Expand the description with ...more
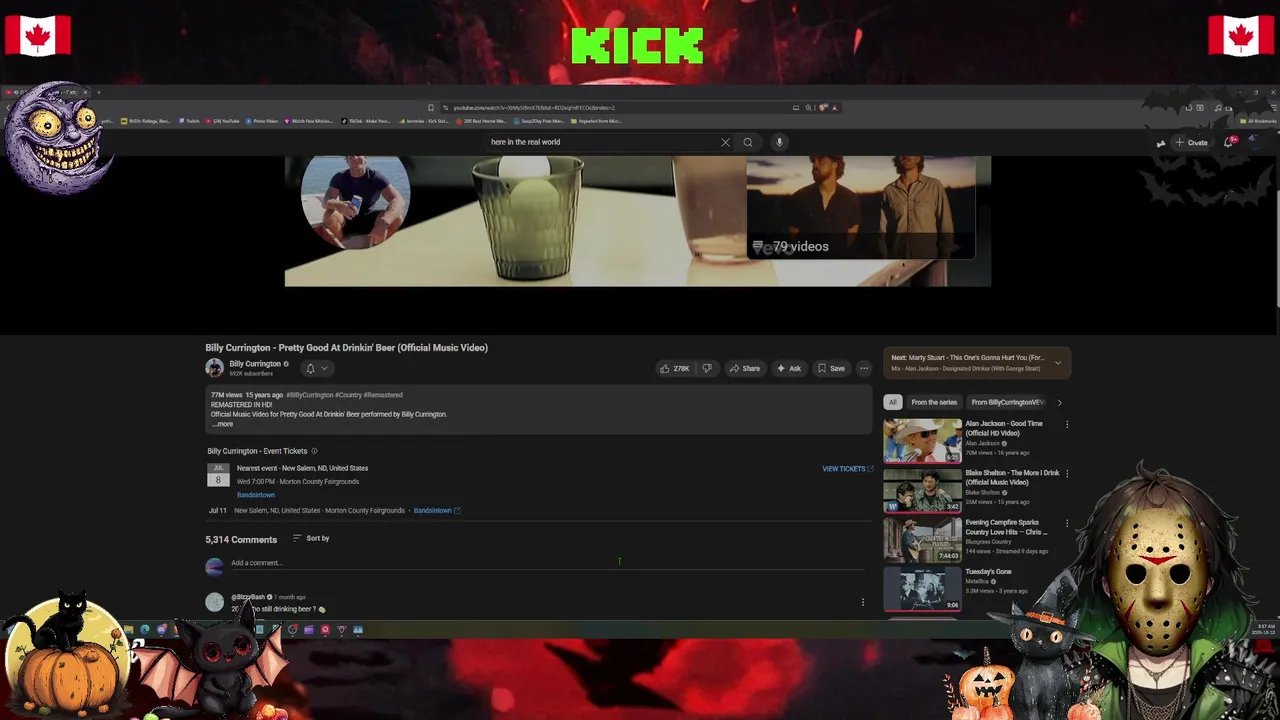Viewport: 1280px width, 720px height. 222,424
